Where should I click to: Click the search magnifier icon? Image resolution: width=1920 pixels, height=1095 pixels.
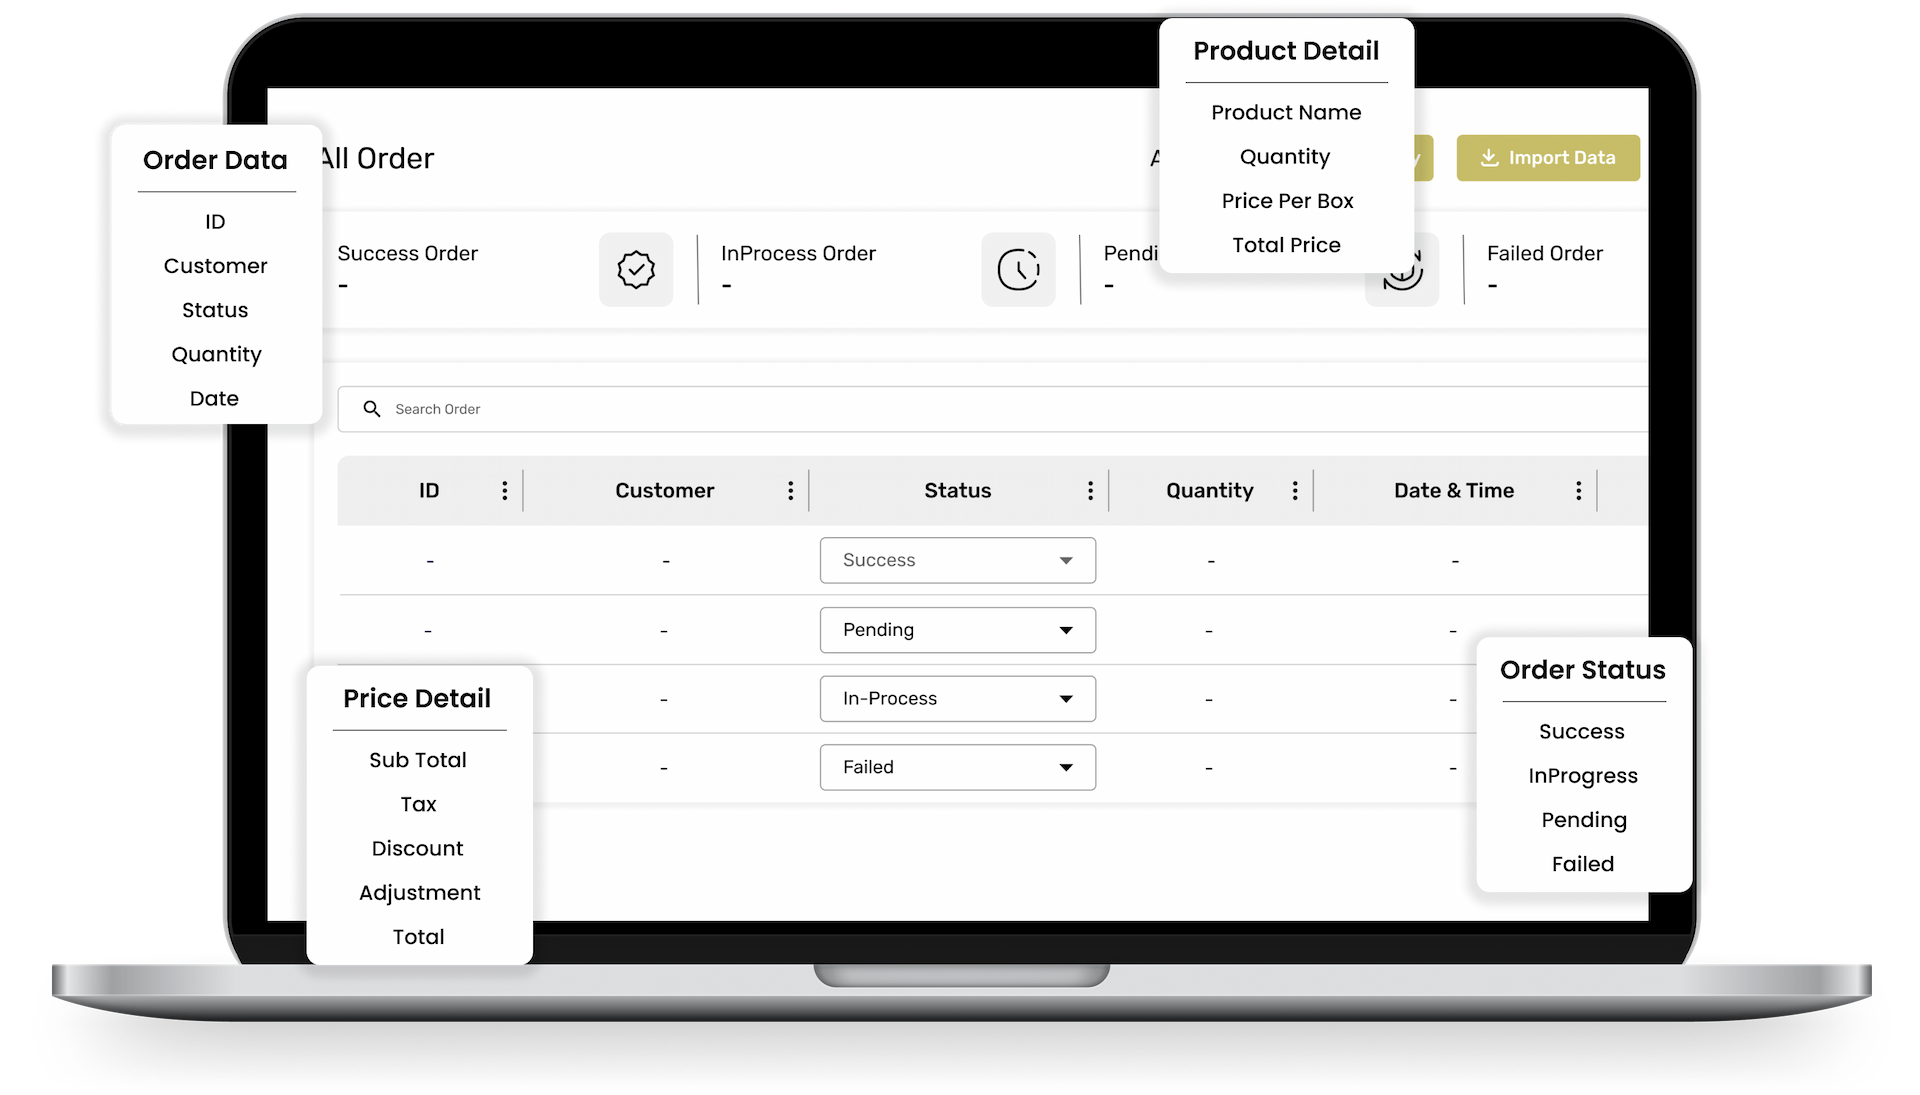pos(372,409)
